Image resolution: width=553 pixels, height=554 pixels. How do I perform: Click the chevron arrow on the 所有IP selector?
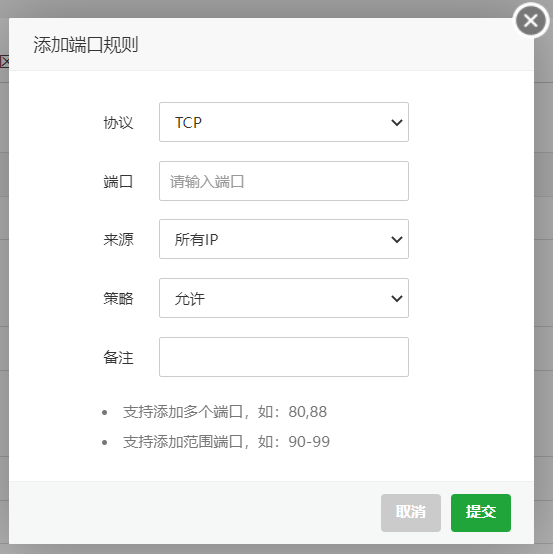[x=397, y=240]
